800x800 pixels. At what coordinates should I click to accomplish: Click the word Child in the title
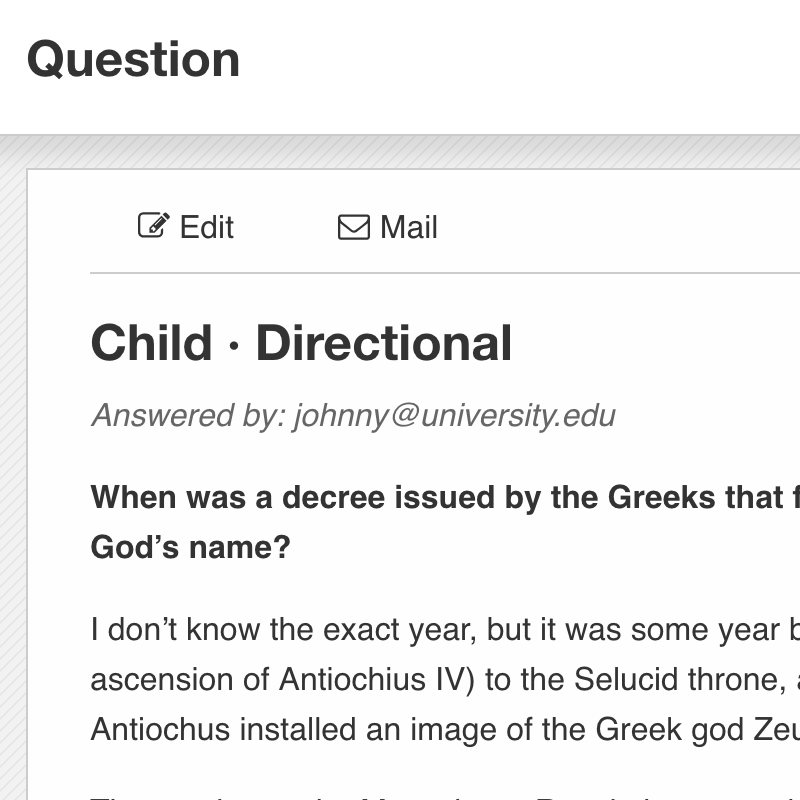(151, 343)
